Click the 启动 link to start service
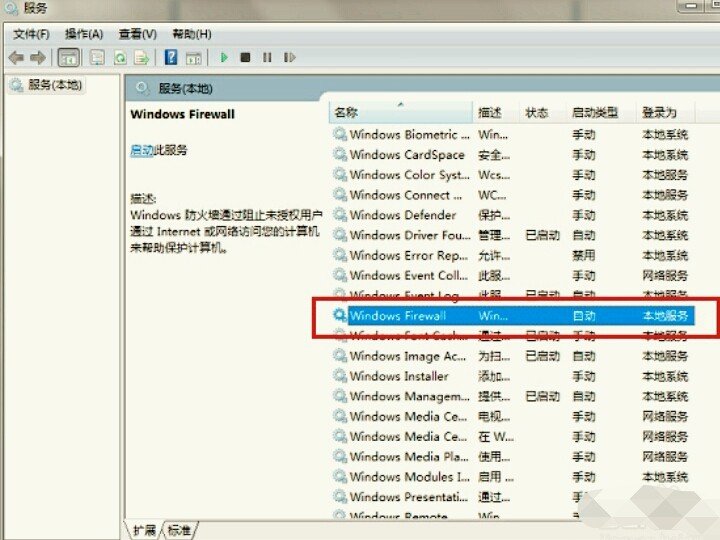Viewport: 720px width, 540px height. tap(141, 150)
